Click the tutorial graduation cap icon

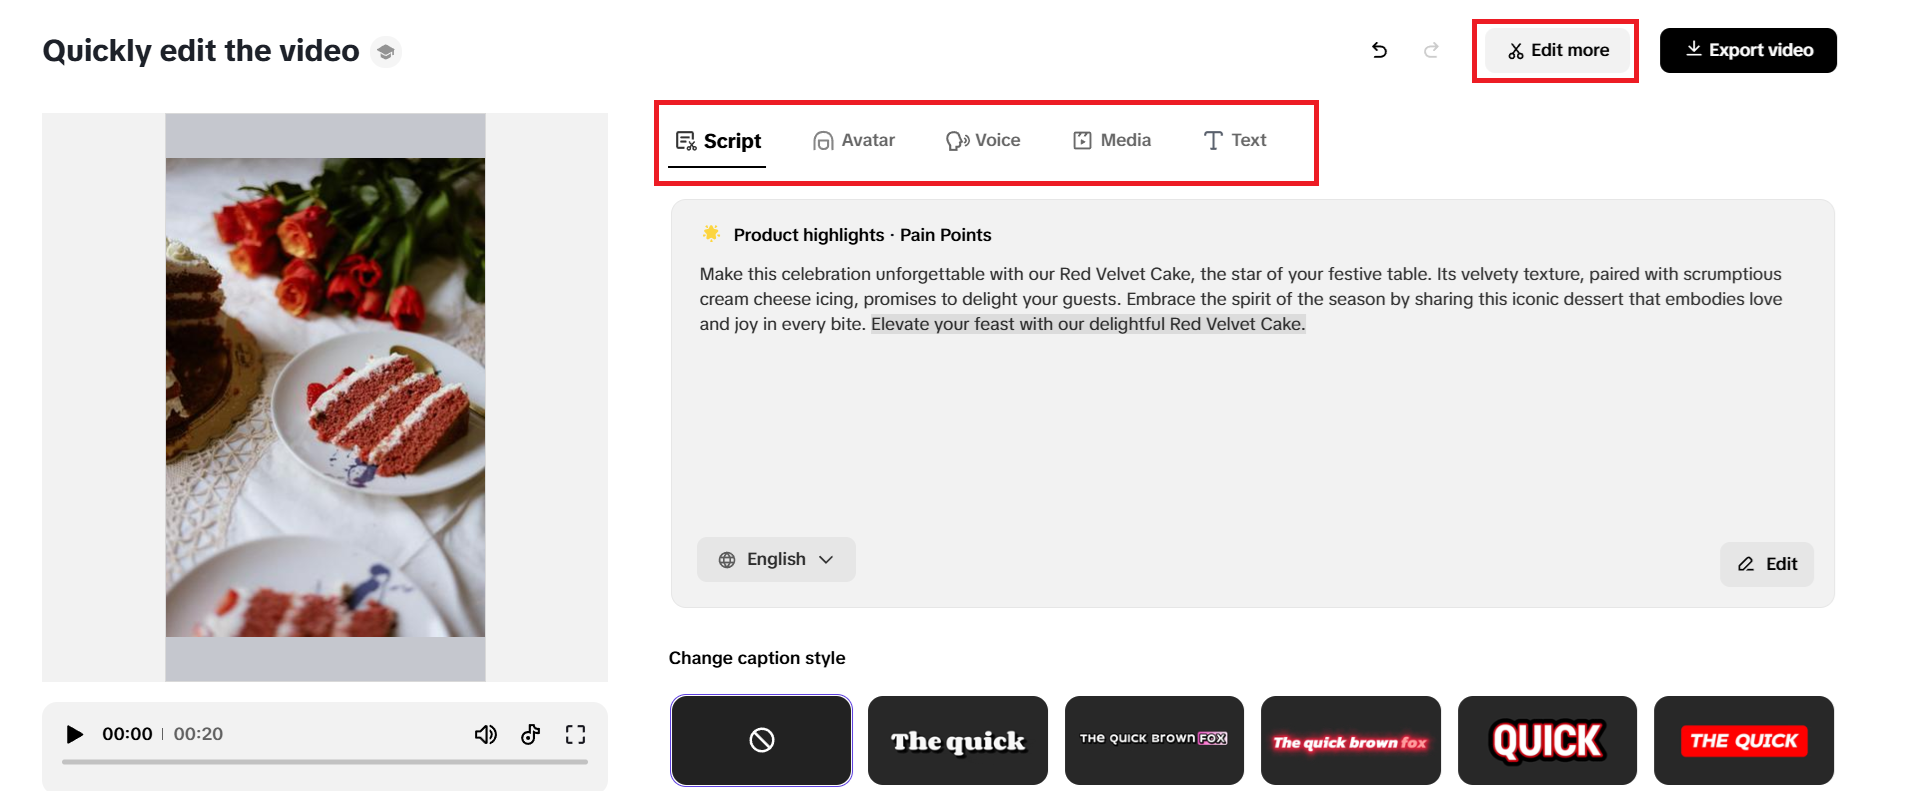[x=386, y=51]
